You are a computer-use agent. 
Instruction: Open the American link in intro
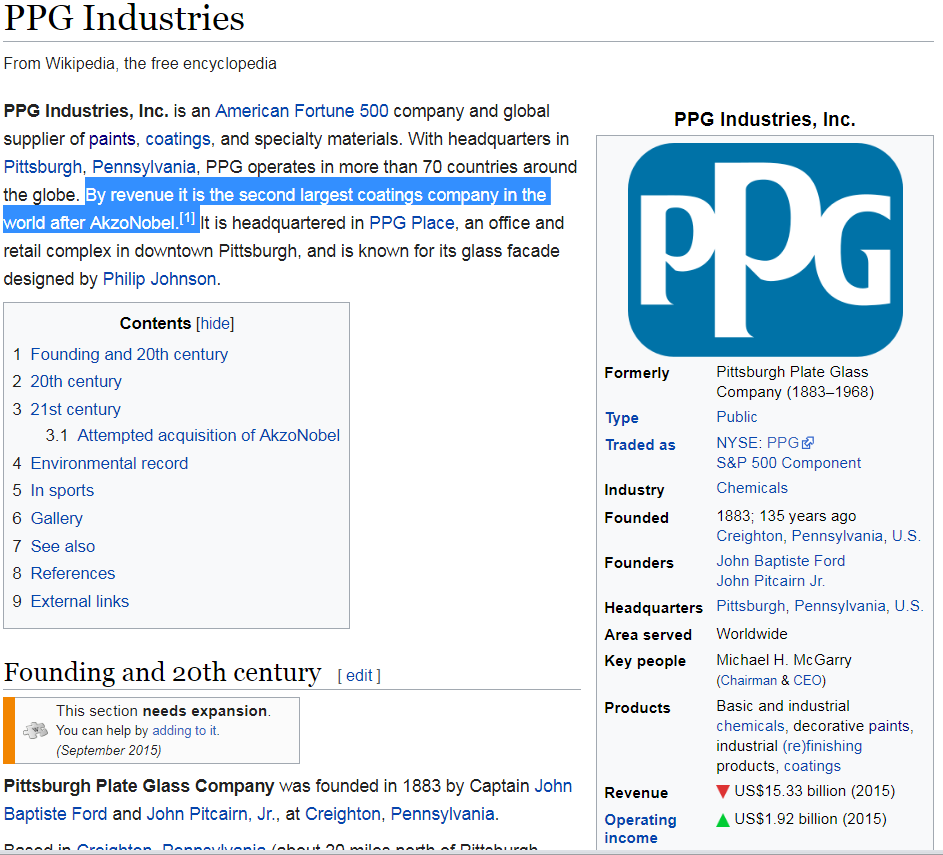pyautogui.click(x=252, y=111)
